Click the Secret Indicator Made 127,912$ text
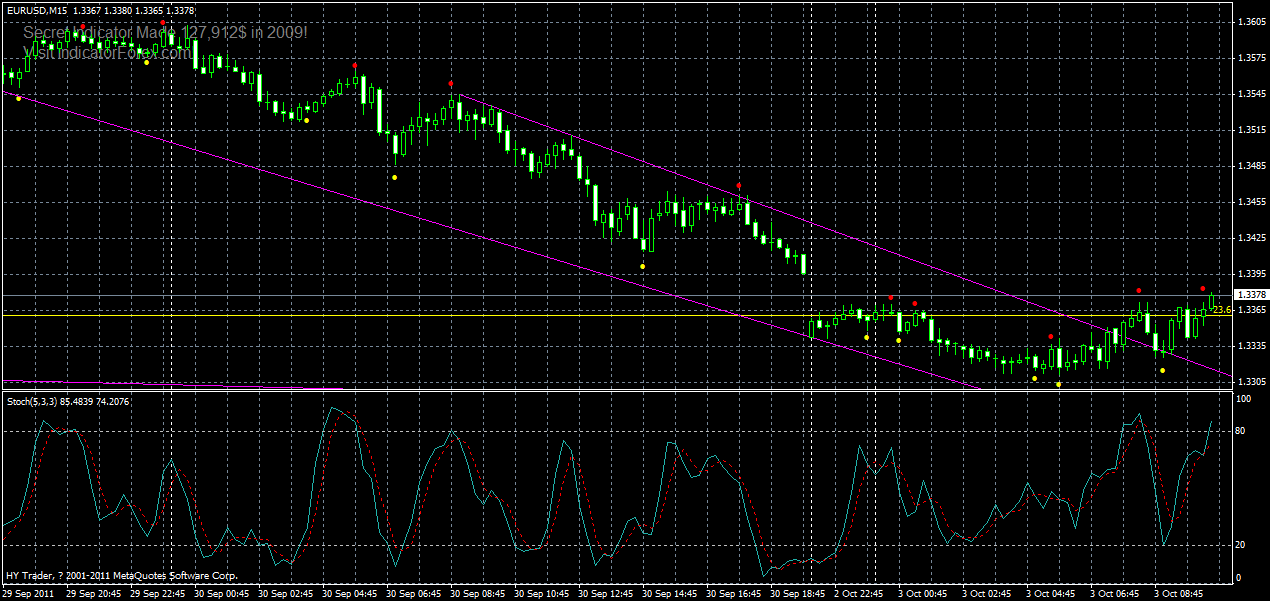Viewport: 1270px width, 601px height. click(x=160, y=30)
